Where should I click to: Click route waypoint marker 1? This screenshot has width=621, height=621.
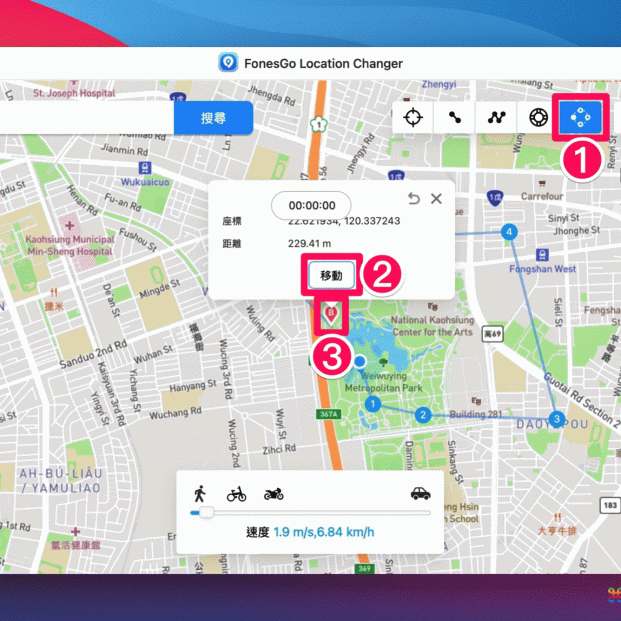coord(372,404)
